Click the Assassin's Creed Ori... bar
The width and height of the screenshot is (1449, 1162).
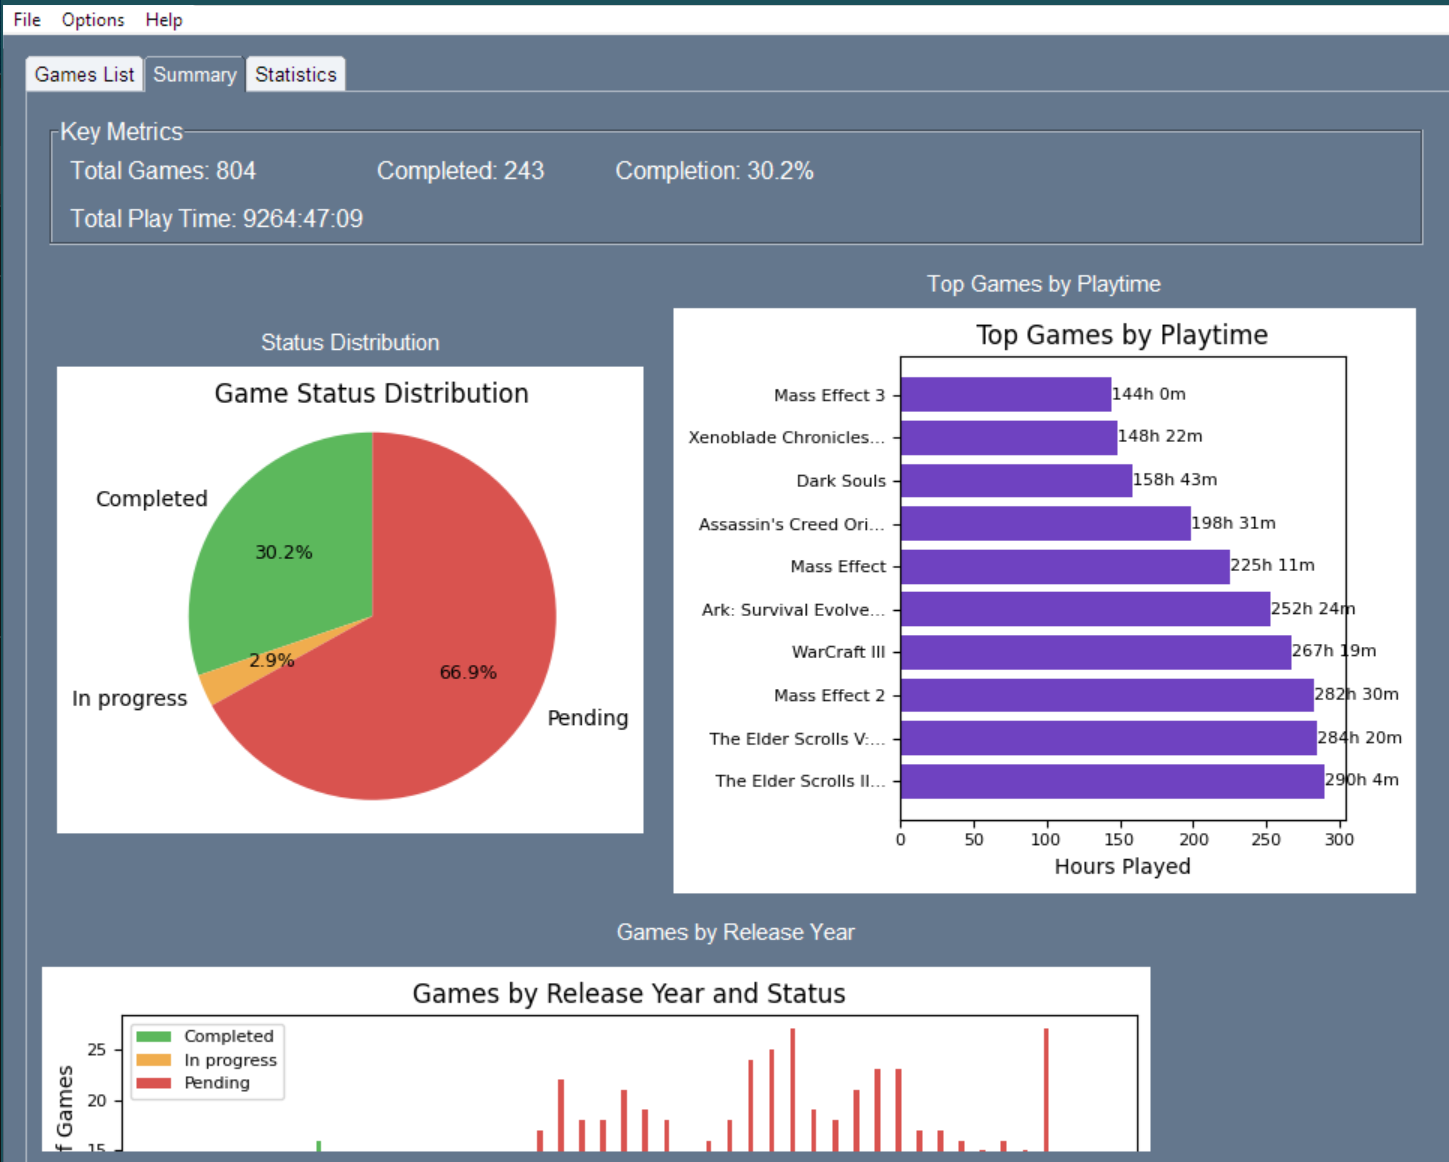pyautogui.click(x=1046, y=523)
